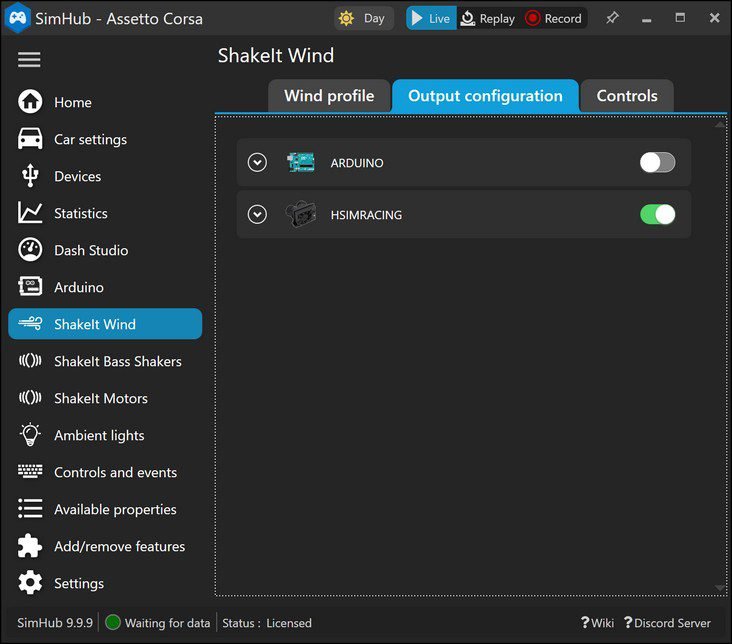
Task: Click the Add/remove features puzzle icon
Action: point(30,546)
